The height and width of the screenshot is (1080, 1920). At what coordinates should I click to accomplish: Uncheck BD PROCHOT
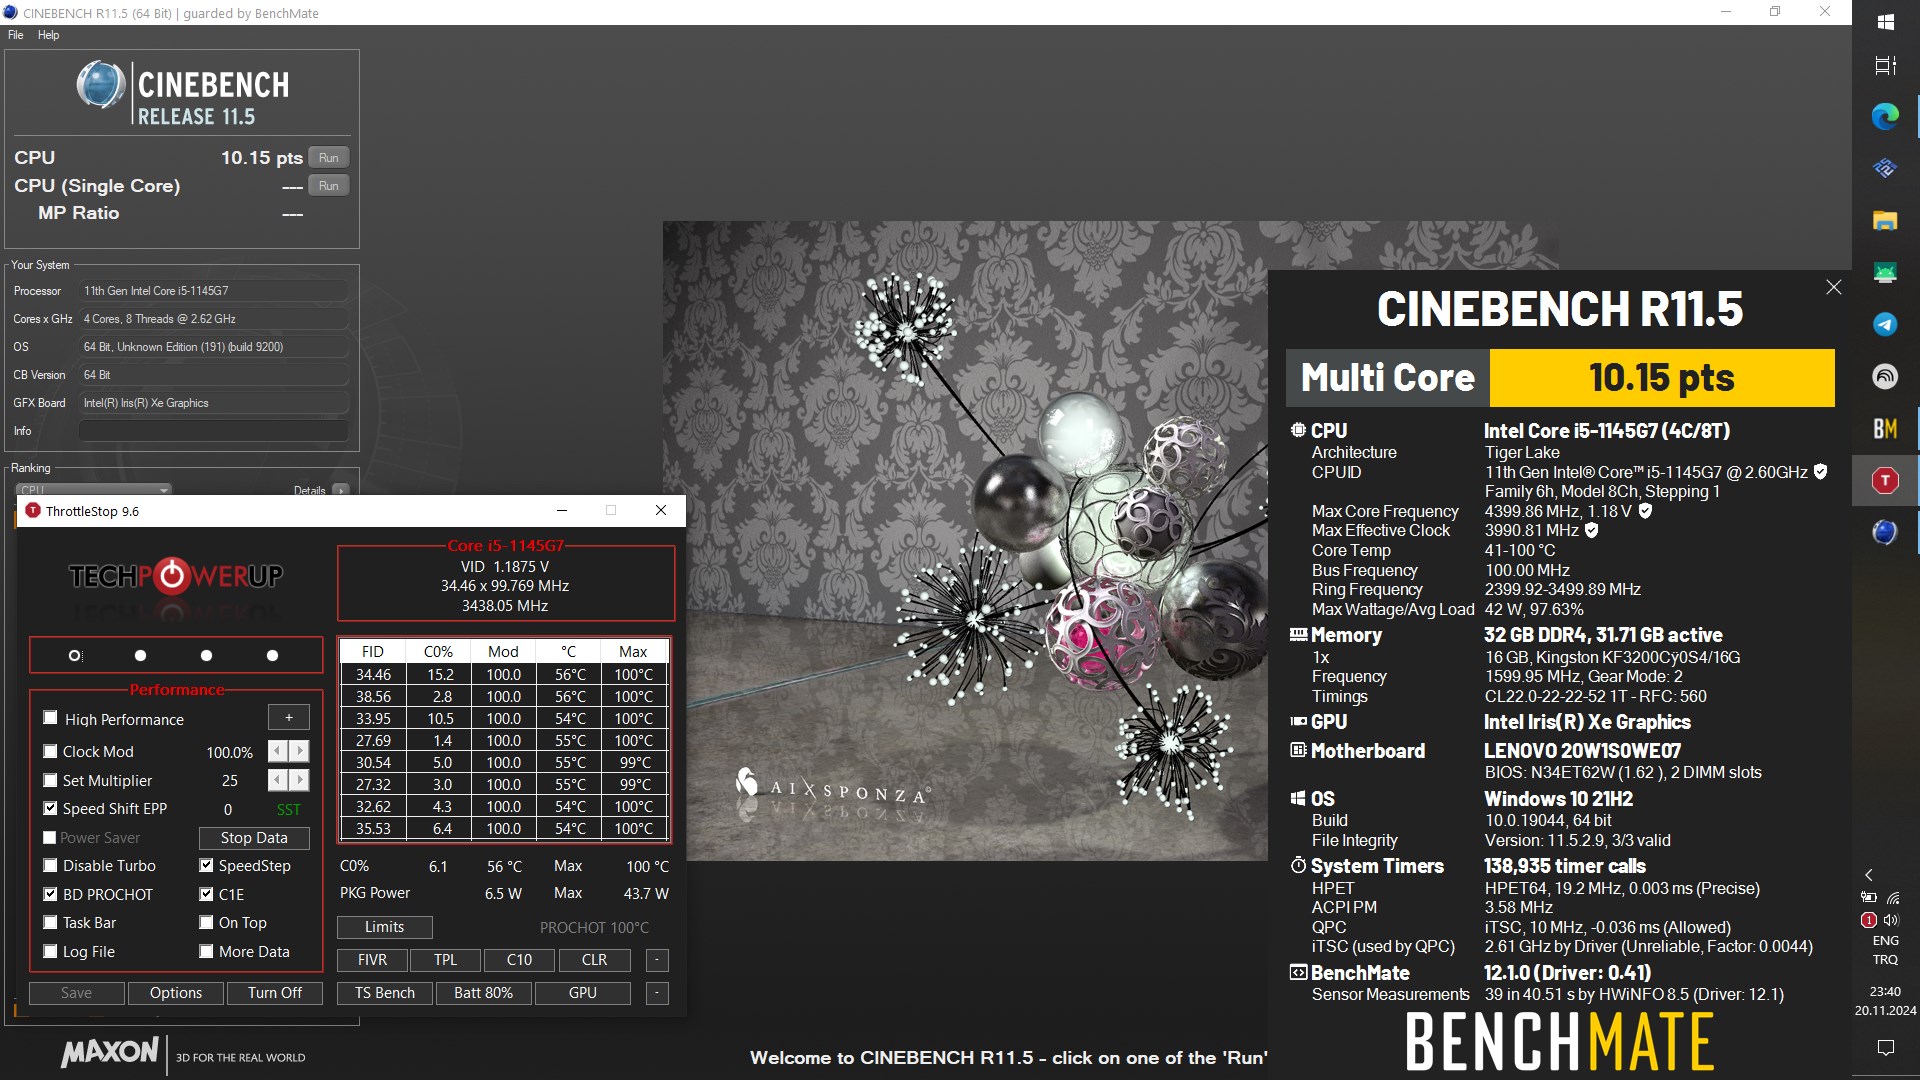click(50, 894)
